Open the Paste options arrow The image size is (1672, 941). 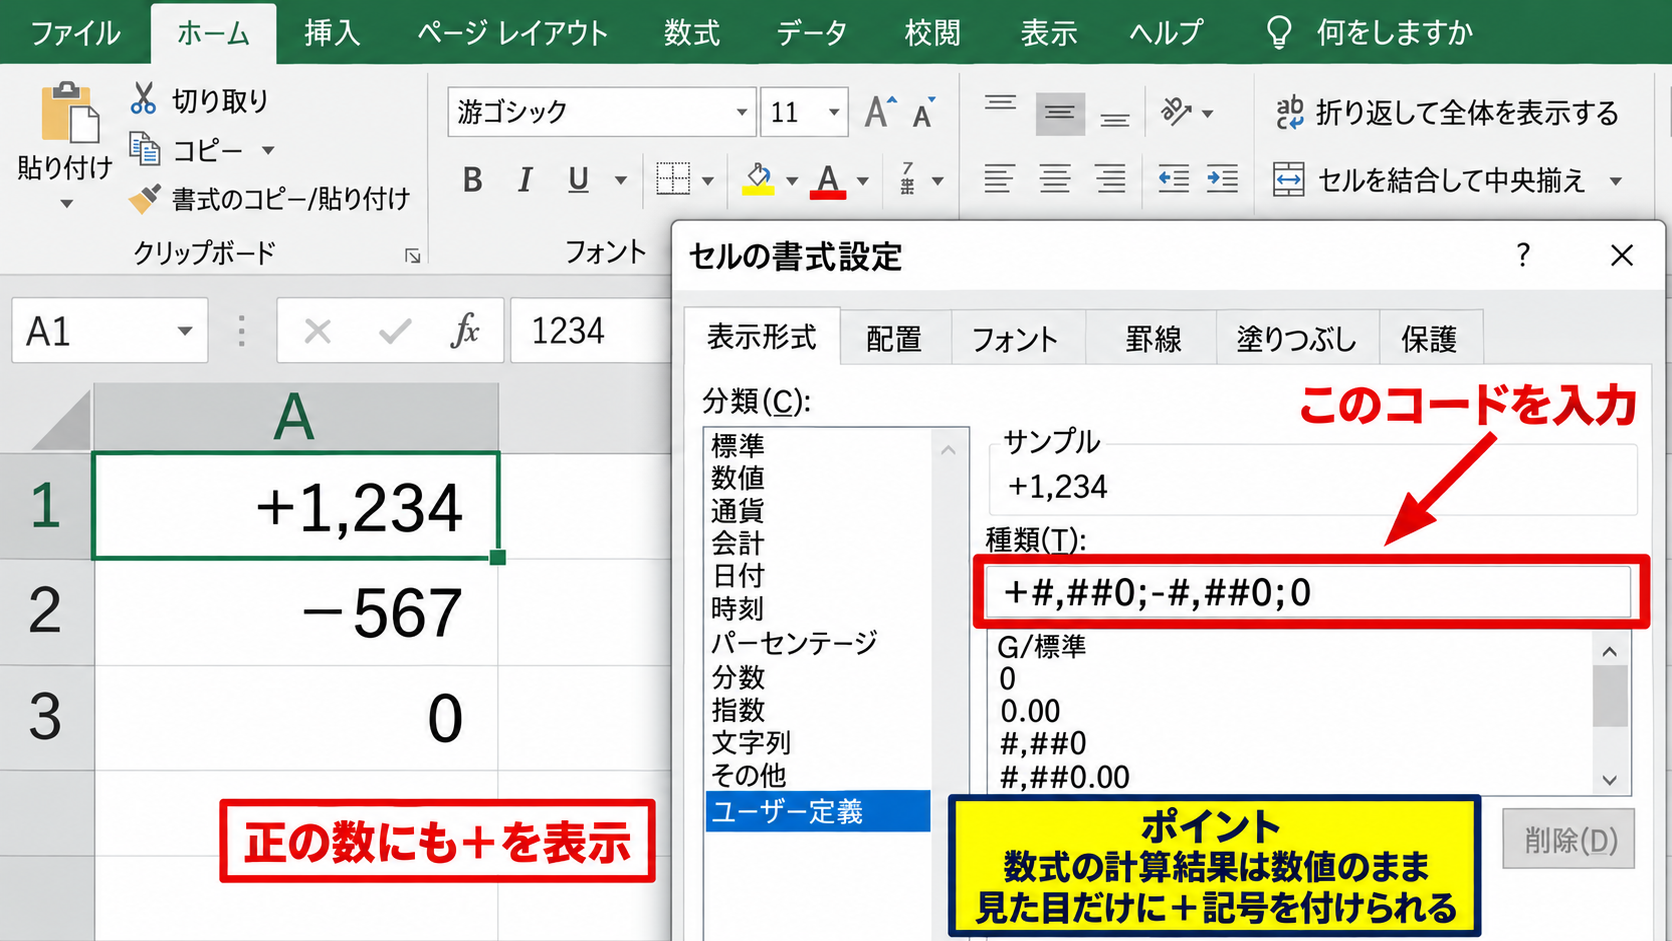click(66, 204)
